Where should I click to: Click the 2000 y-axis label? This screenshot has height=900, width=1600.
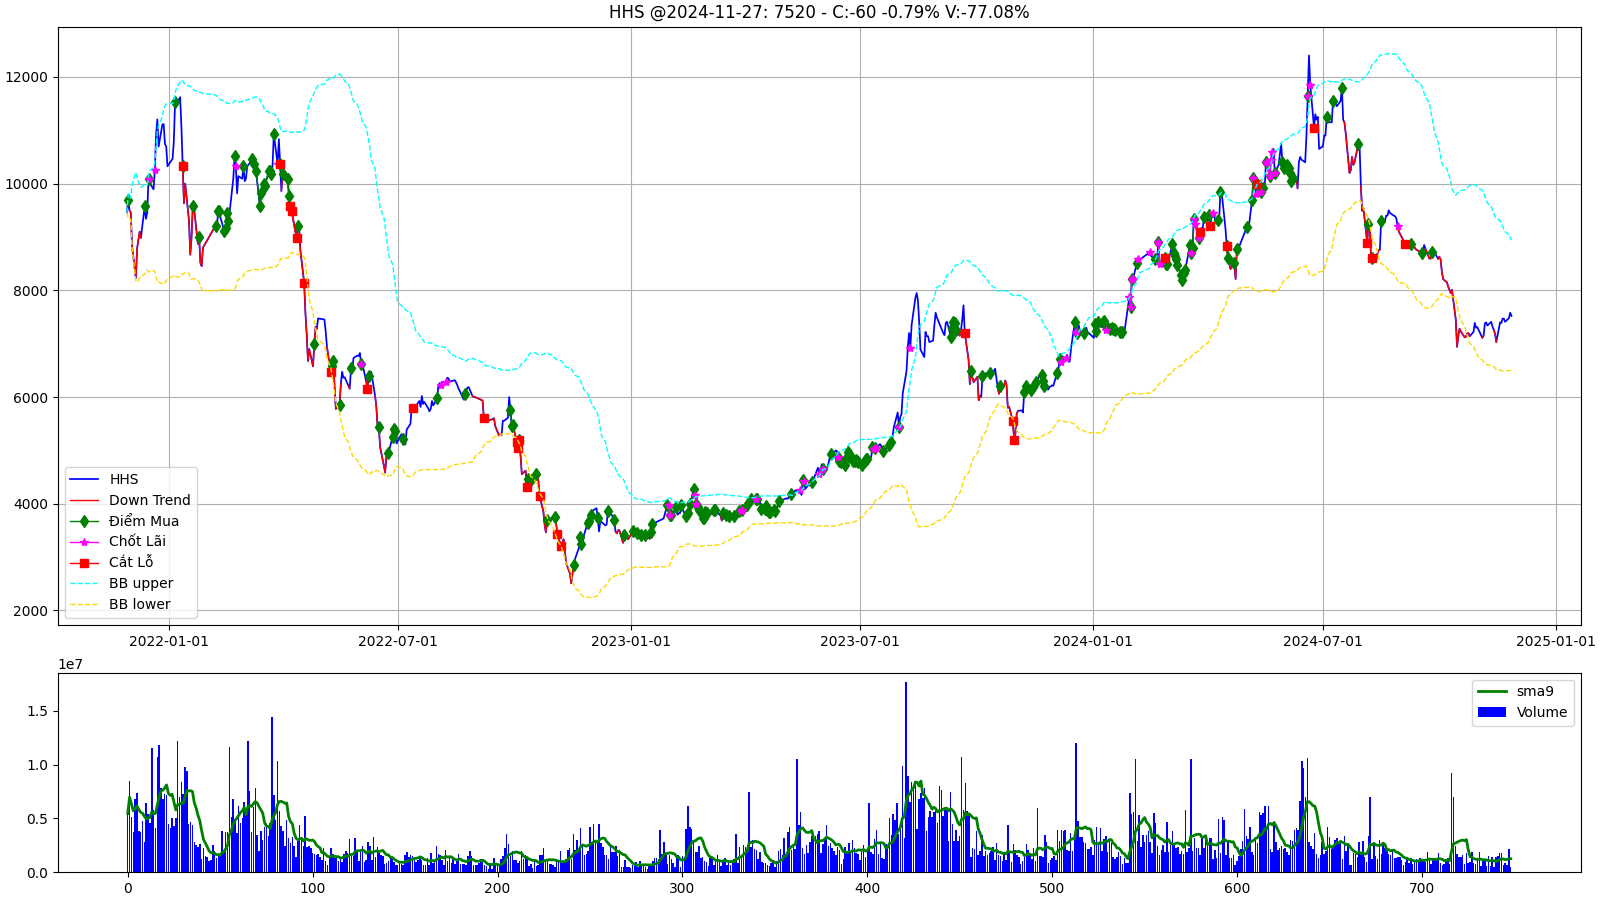coord(32,611)
